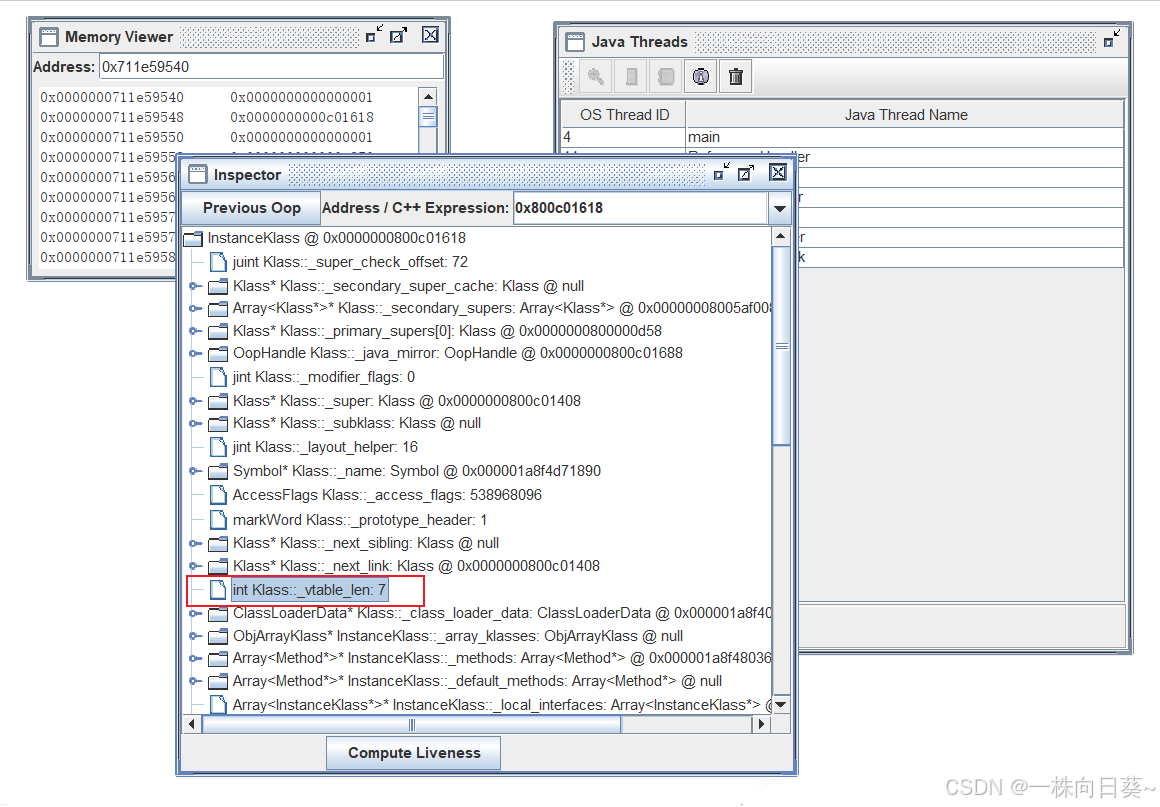This screenshot has width=1160, height=807.
Task: Iconify the Memory Viewer window
Action: pyautogui.click(x=374, y=35)
